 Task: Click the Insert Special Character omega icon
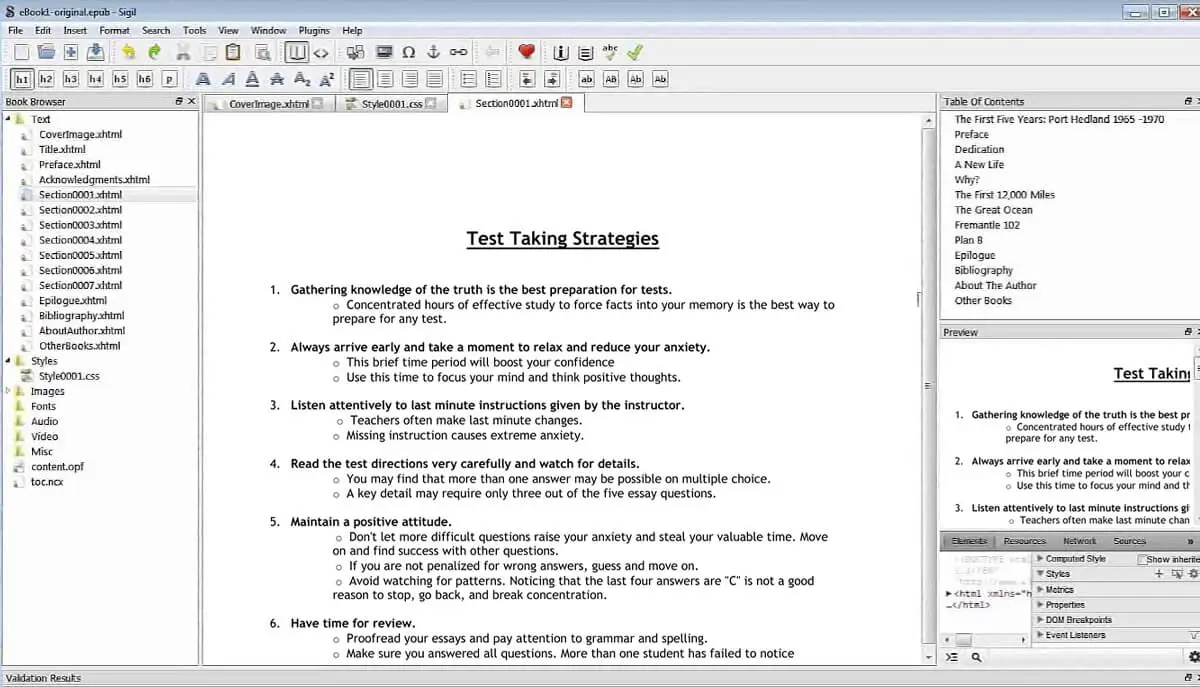point(408,52)
